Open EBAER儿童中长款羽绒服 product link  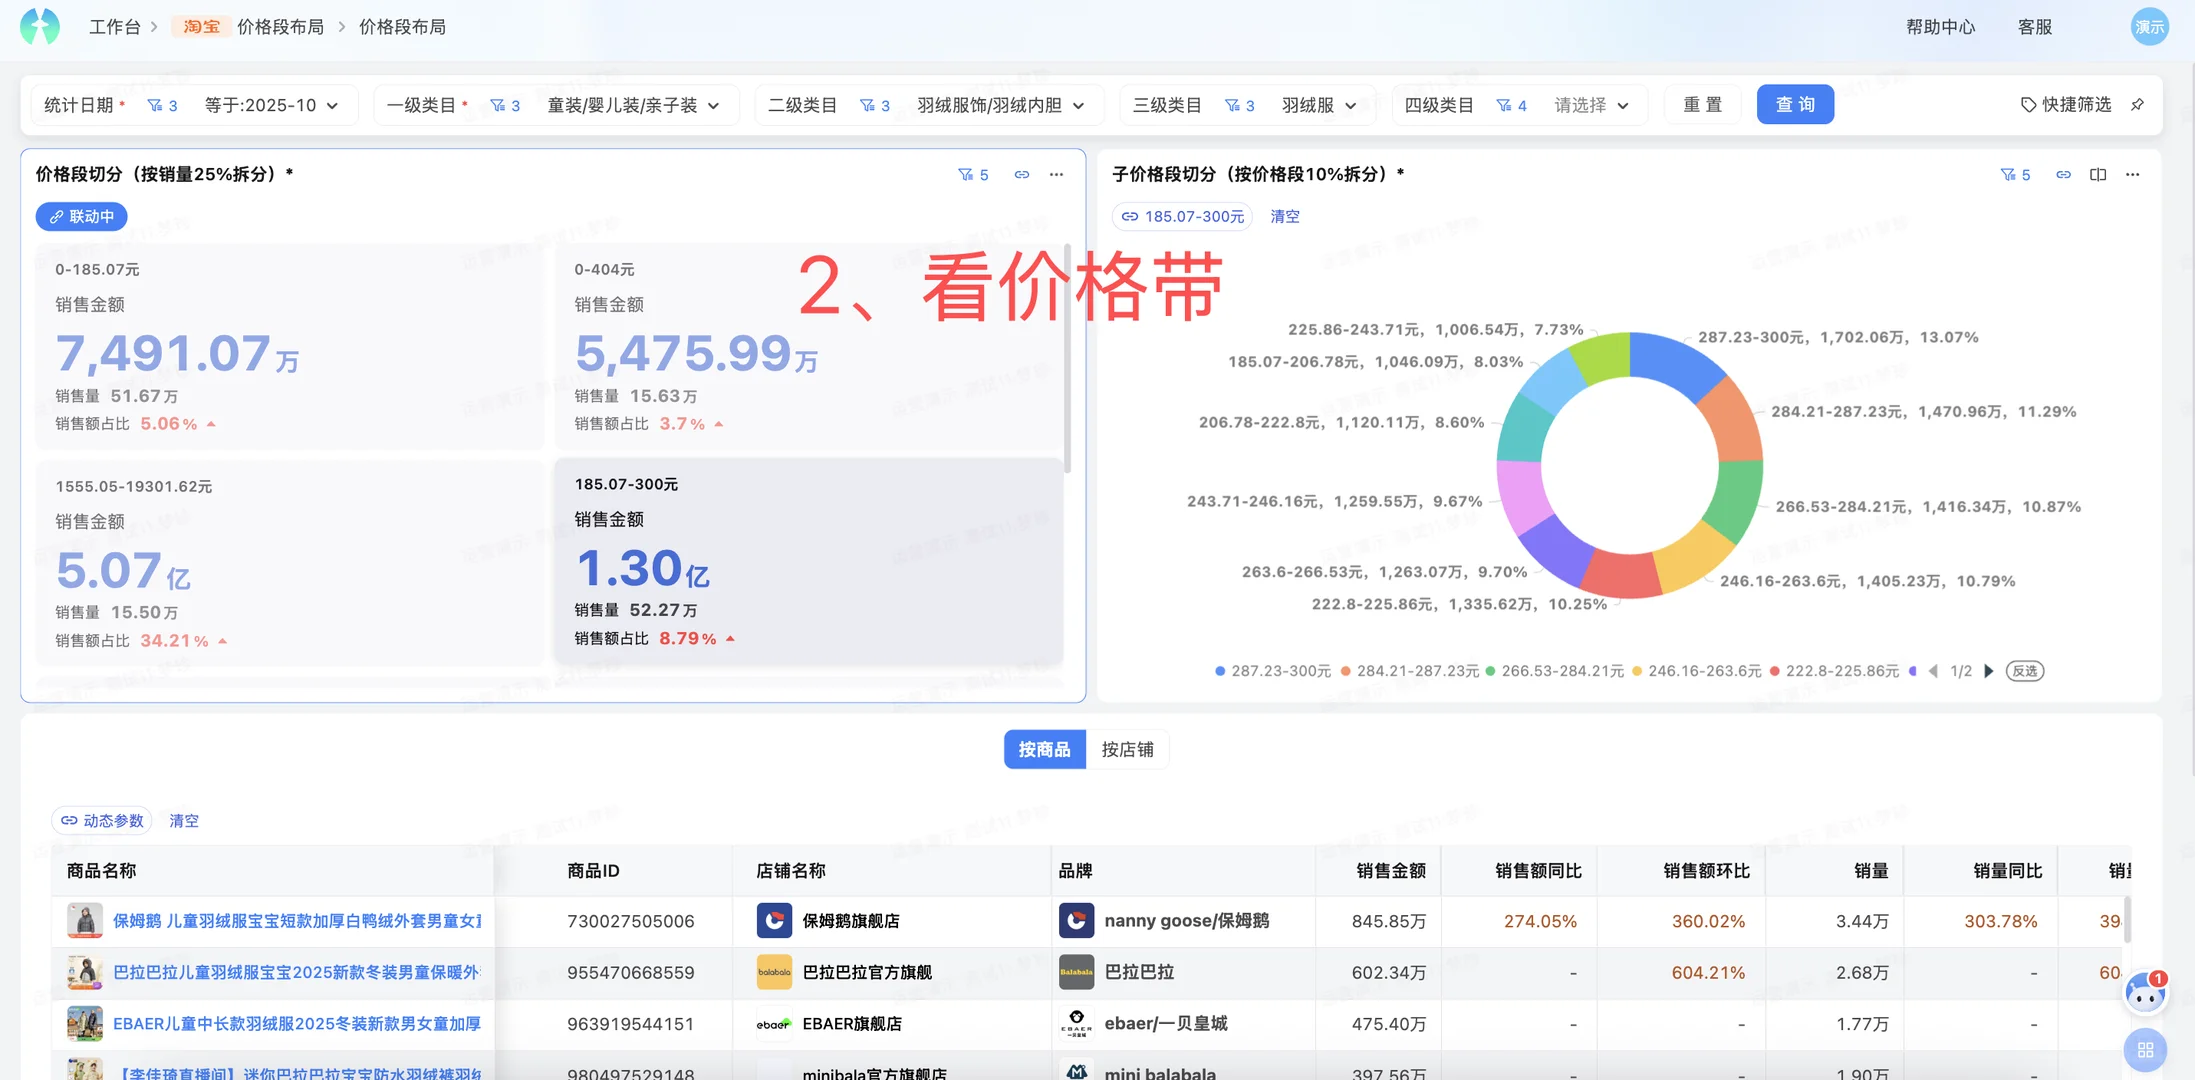click(297, 1024)
